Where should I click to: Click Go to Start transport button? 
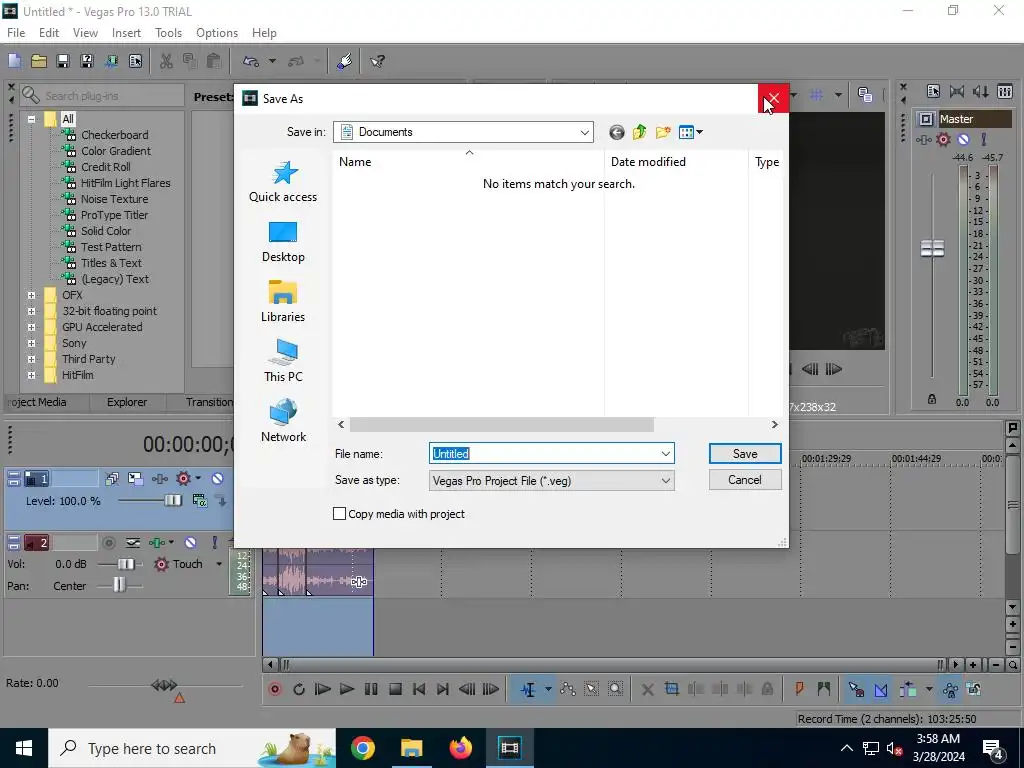419,690
